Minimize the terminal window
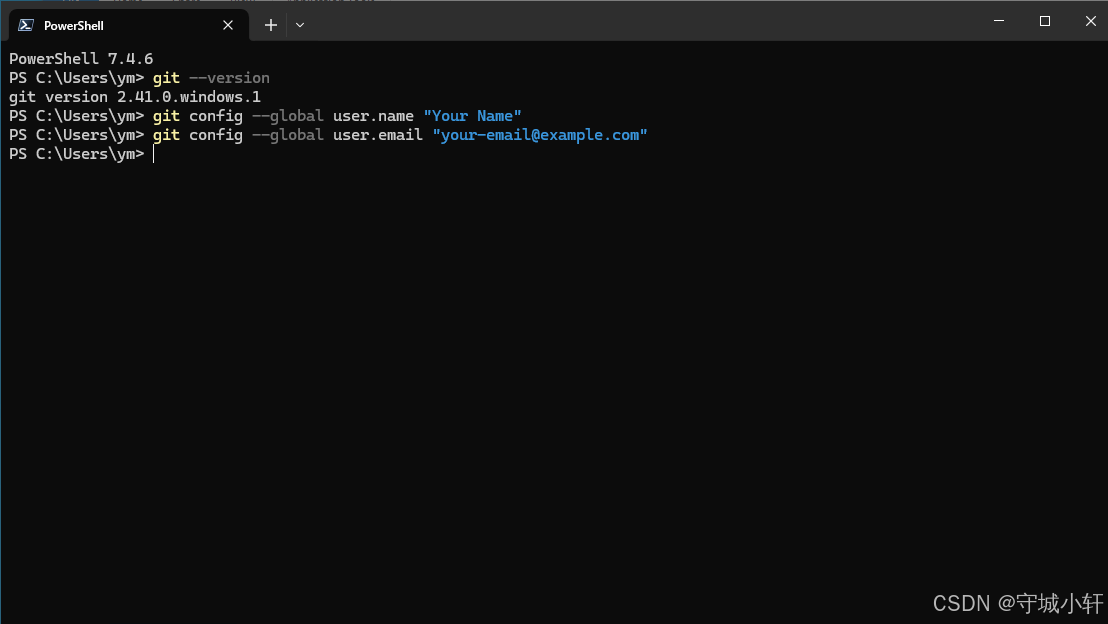1108x624 pixels. [998, 21]
